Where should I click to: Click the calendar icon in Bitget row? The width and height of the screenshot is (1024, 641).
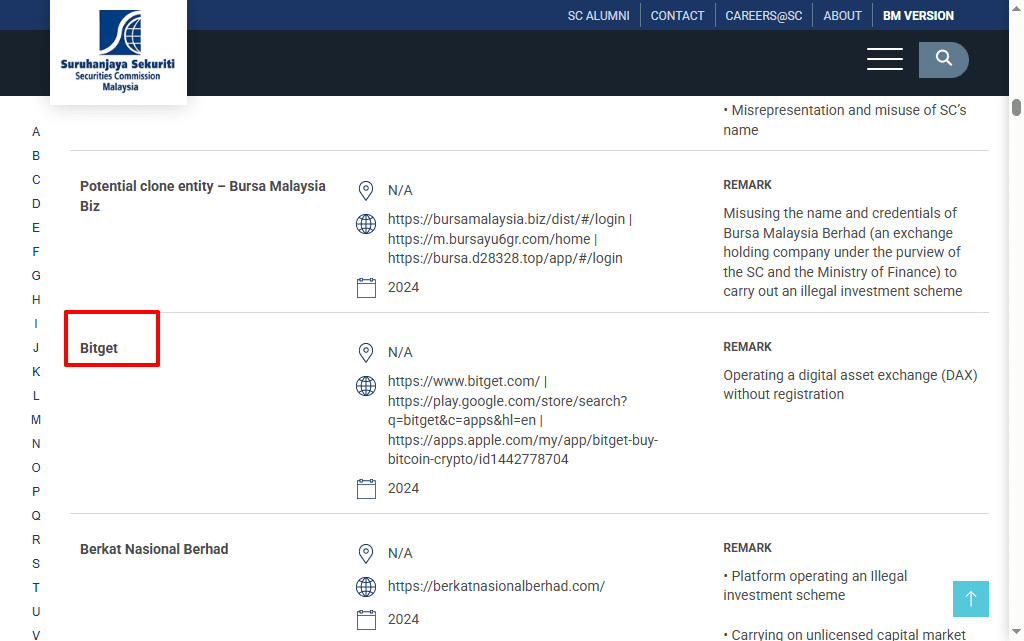click(x=366, y=488)
